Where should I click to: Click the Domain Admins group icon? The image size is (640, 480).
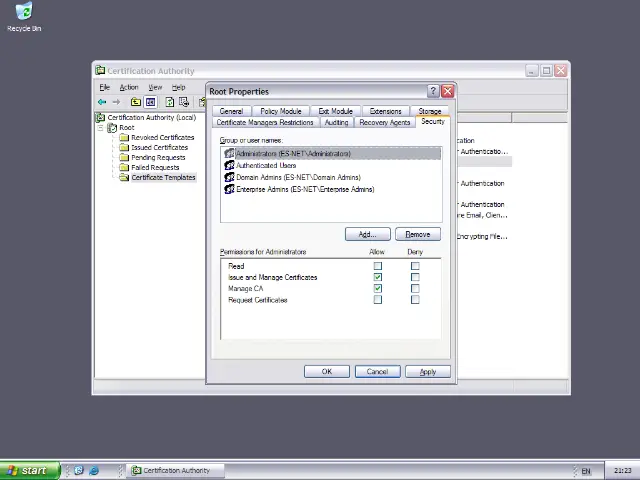point(229,177)
